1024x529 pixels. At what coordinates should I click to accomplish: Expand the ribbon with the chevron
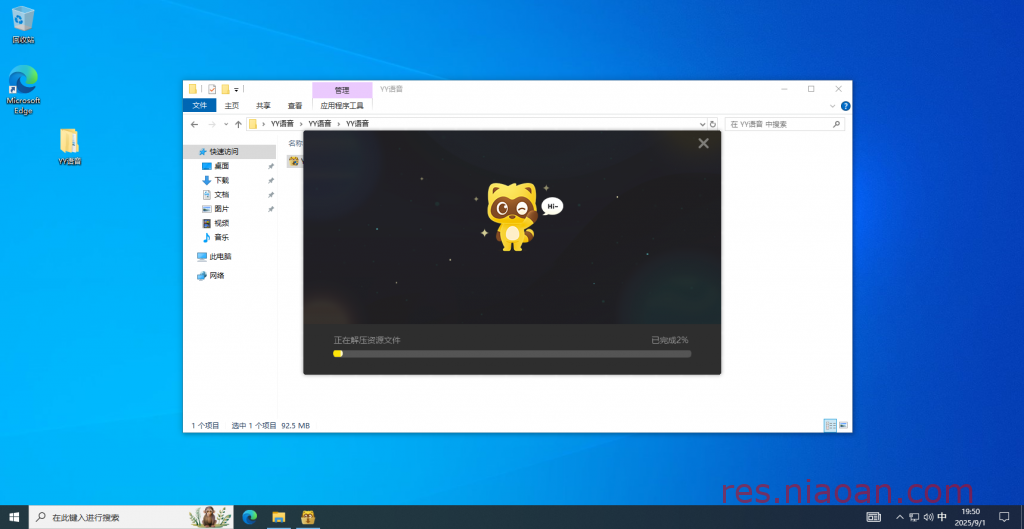(833, 106)
